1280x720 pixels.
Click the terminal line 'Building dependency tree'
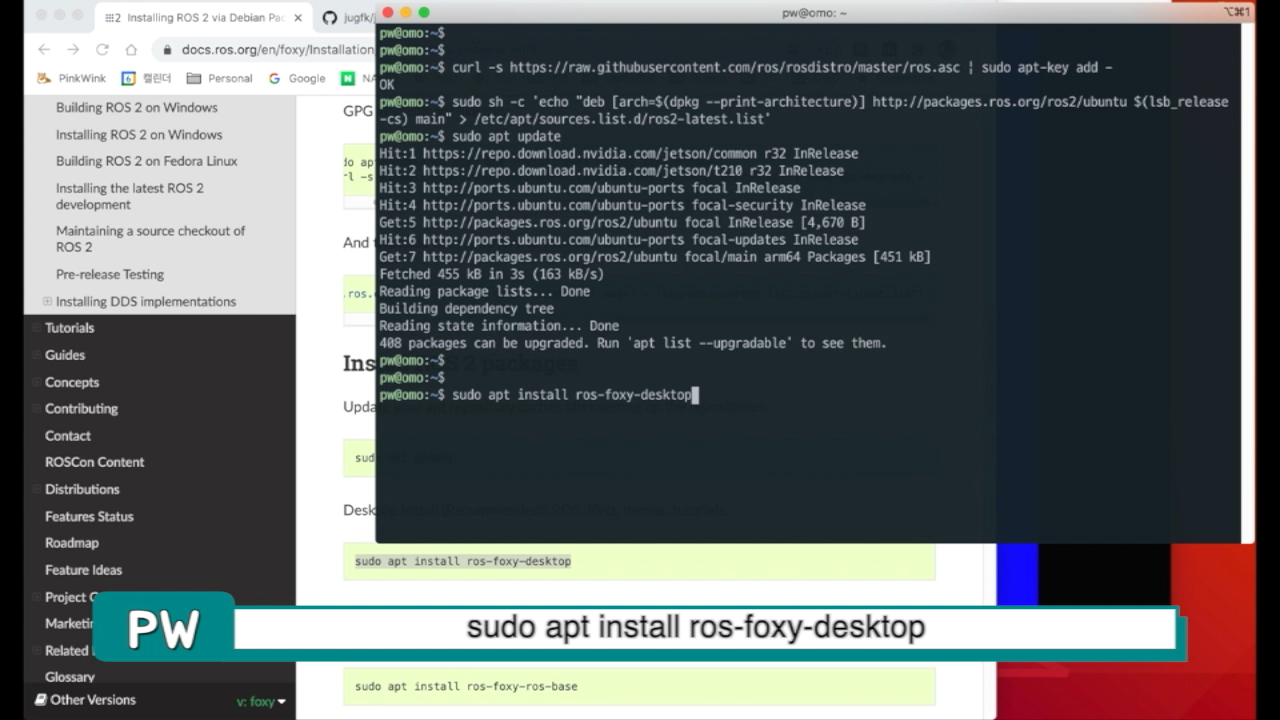(466, 308)
